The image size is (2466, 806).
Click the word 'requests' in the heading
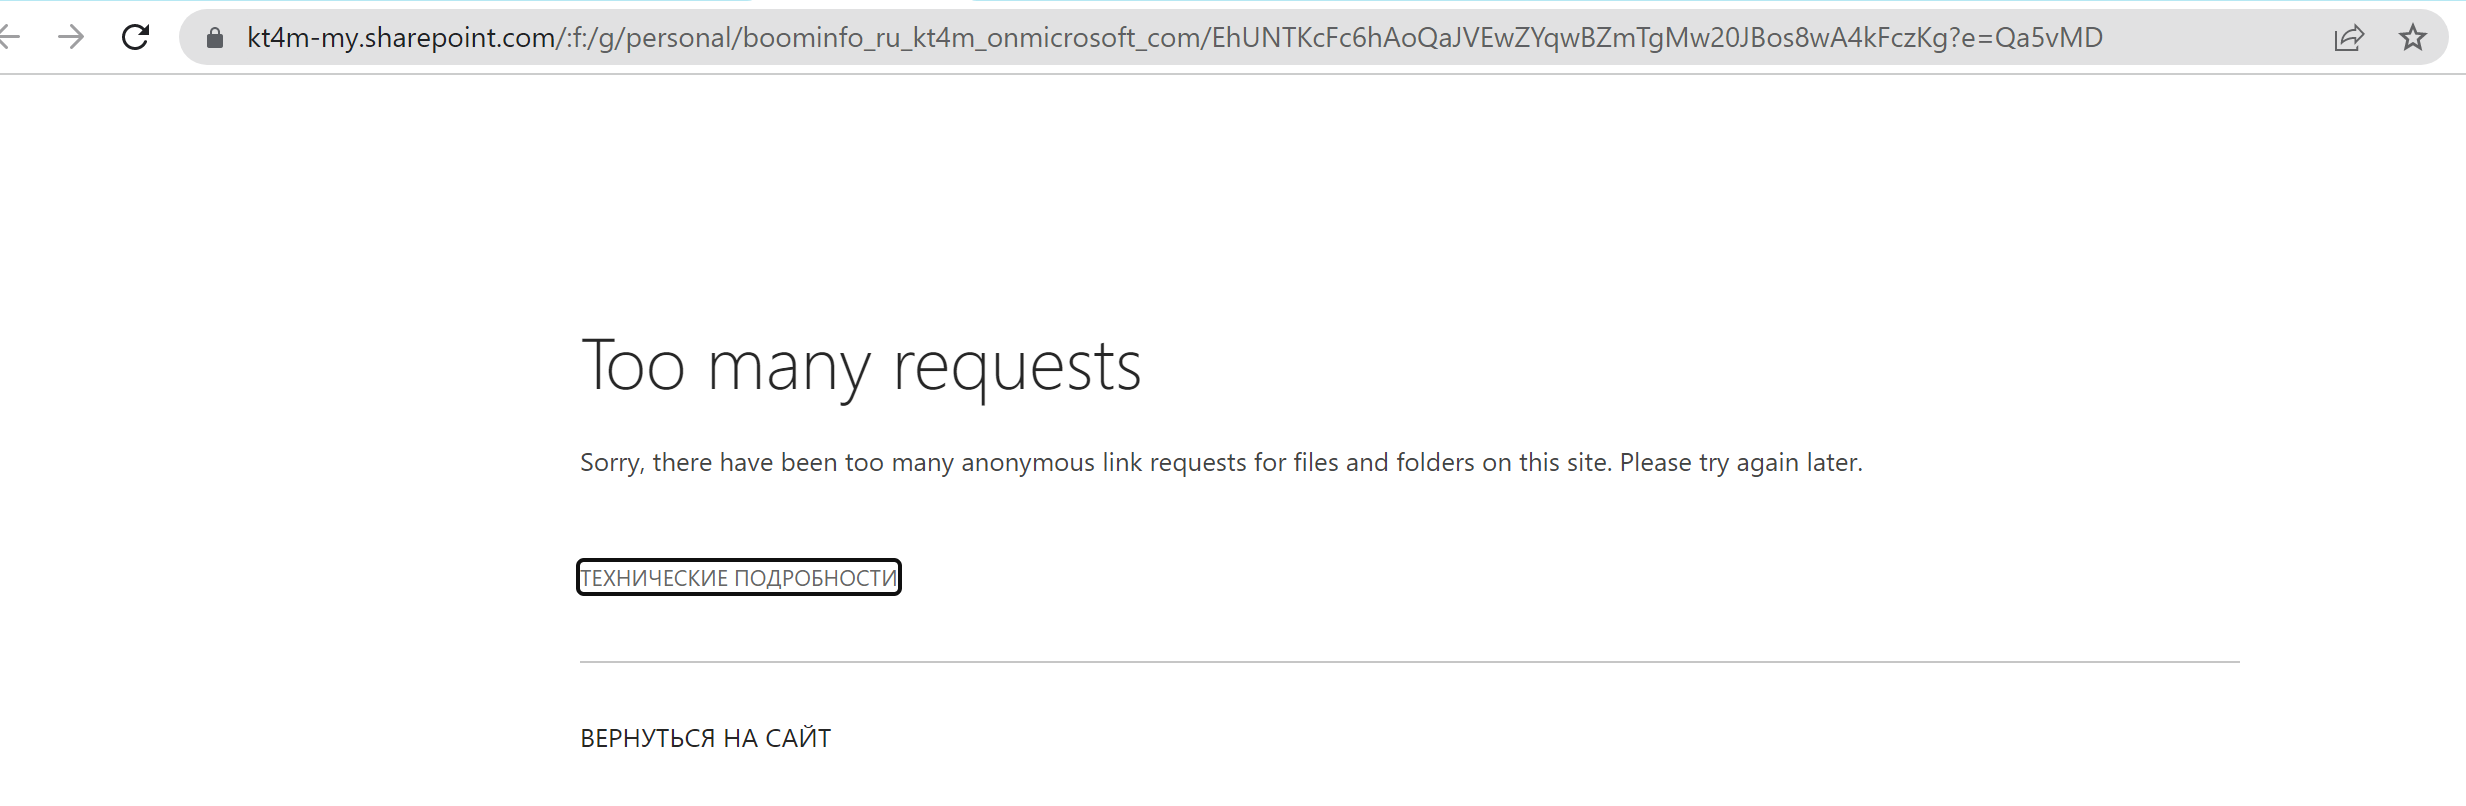(x=1016, y=368)
